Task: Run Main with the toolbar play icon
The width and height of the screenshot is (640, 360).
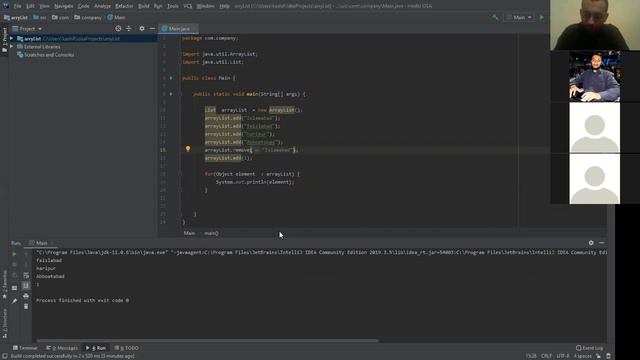Action: point(542,18)
